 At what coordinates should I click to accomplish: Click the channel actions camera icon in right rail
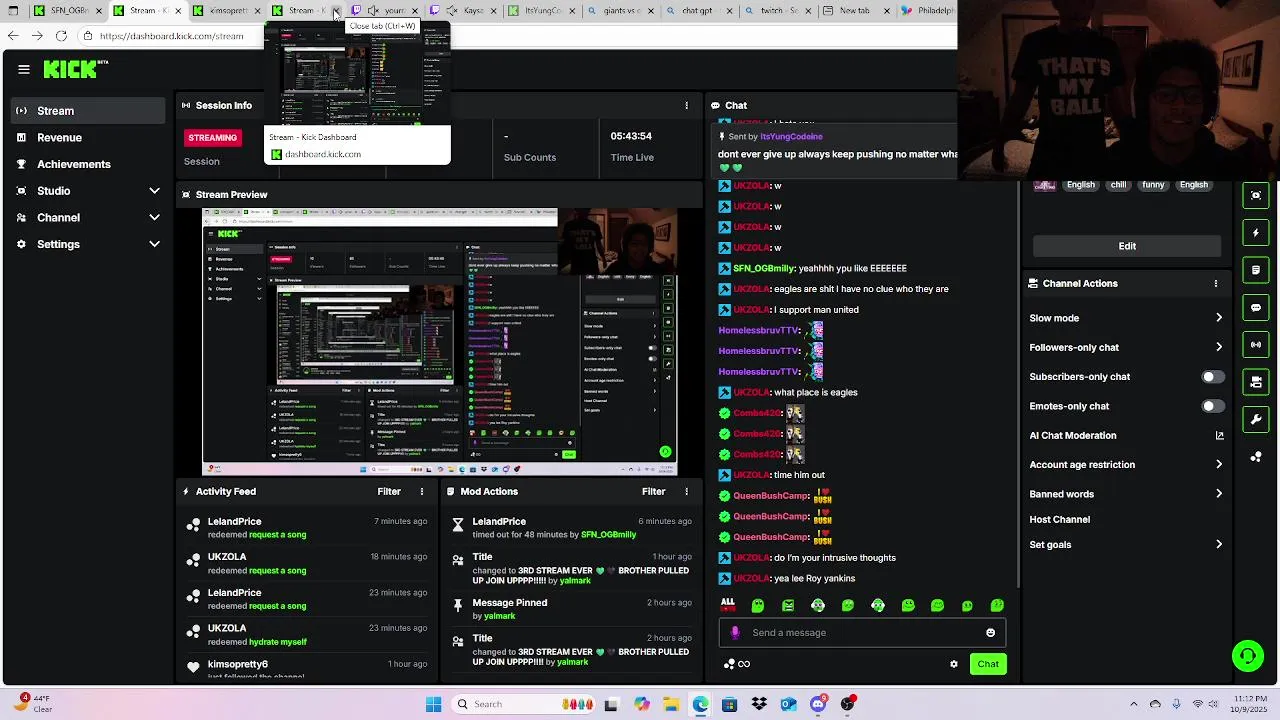tap(1256, 382)
